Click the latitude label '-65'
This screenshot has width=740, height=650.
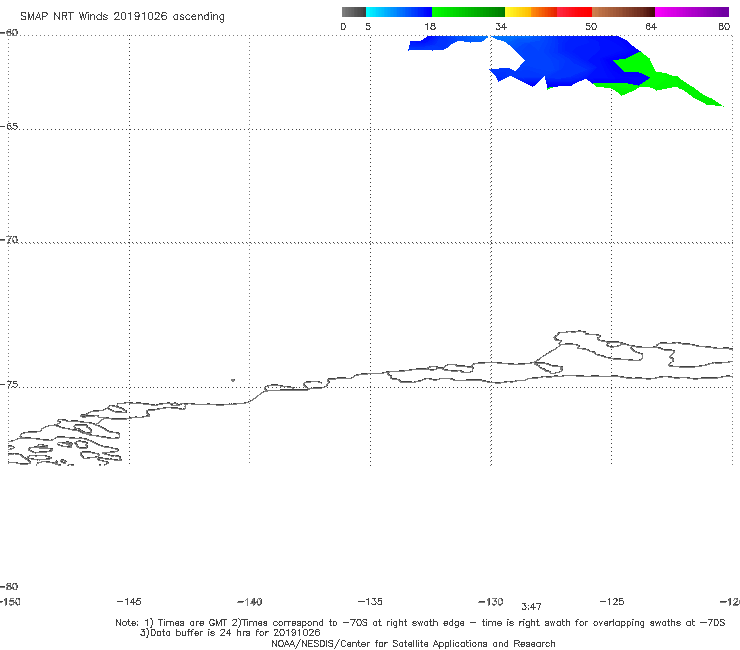point(9,126)
